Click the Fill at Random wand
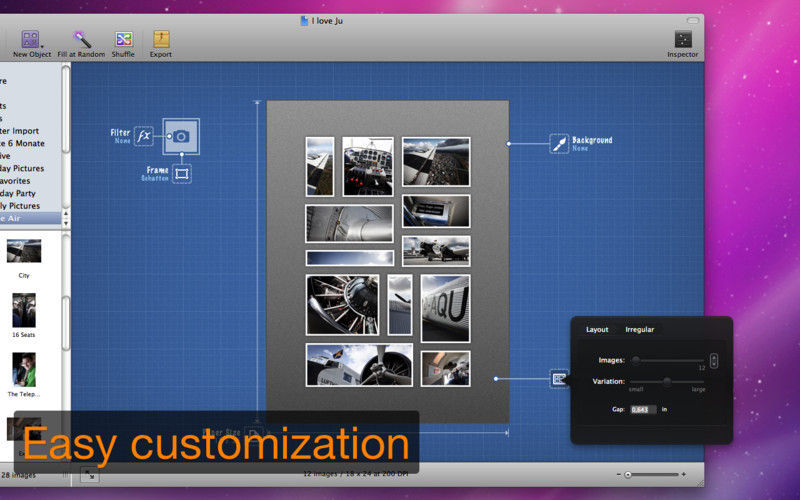Screen dimensions: 800x500 coord(81,43)
